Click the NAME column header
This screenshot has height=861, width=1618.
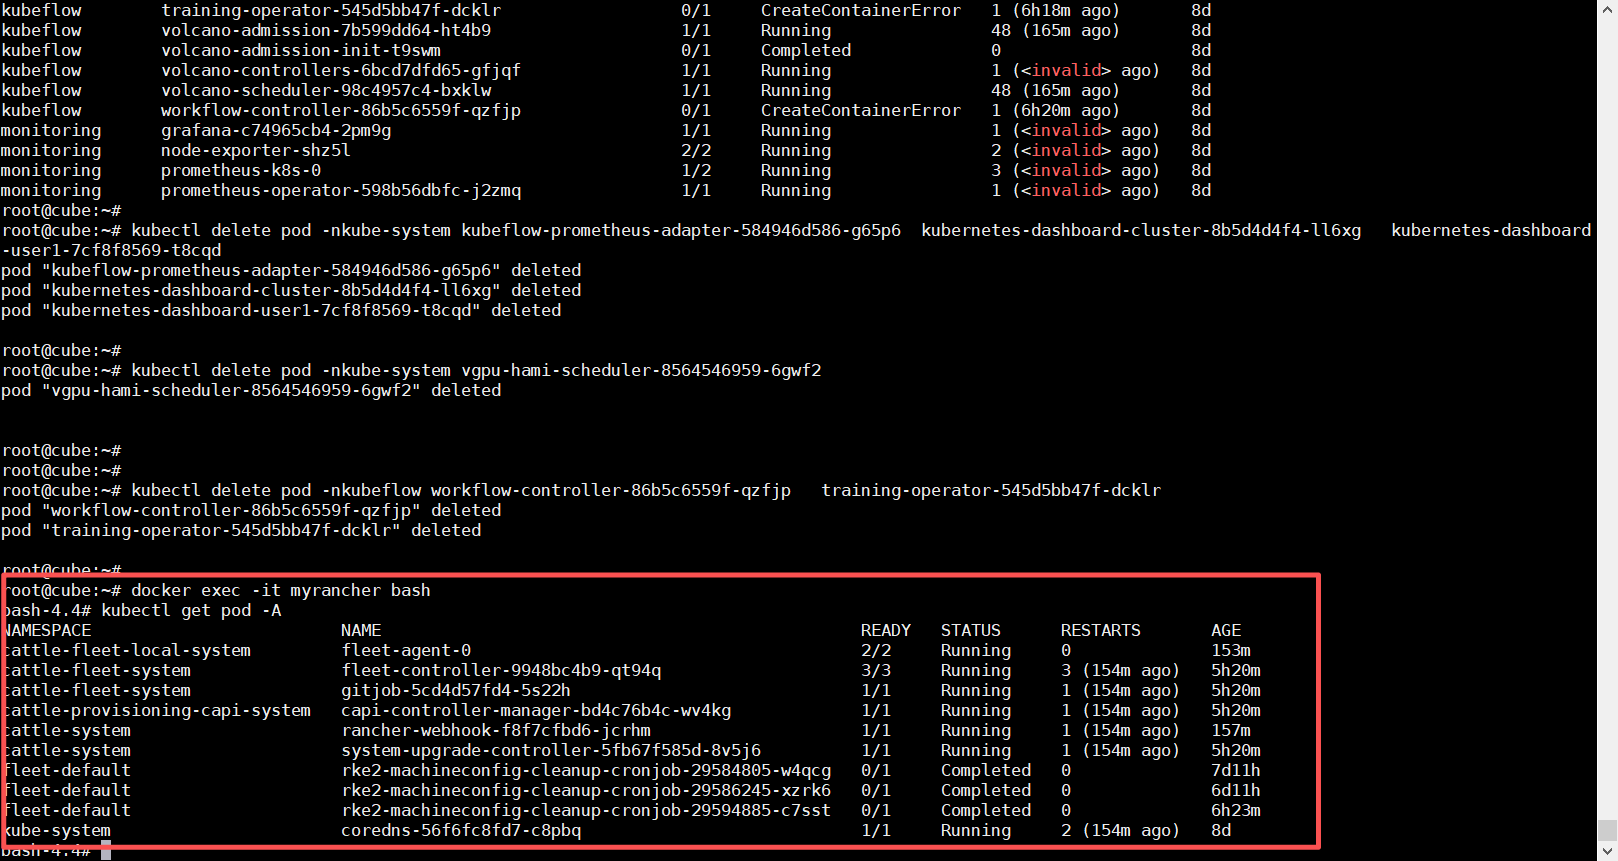(x=361, y=630)
